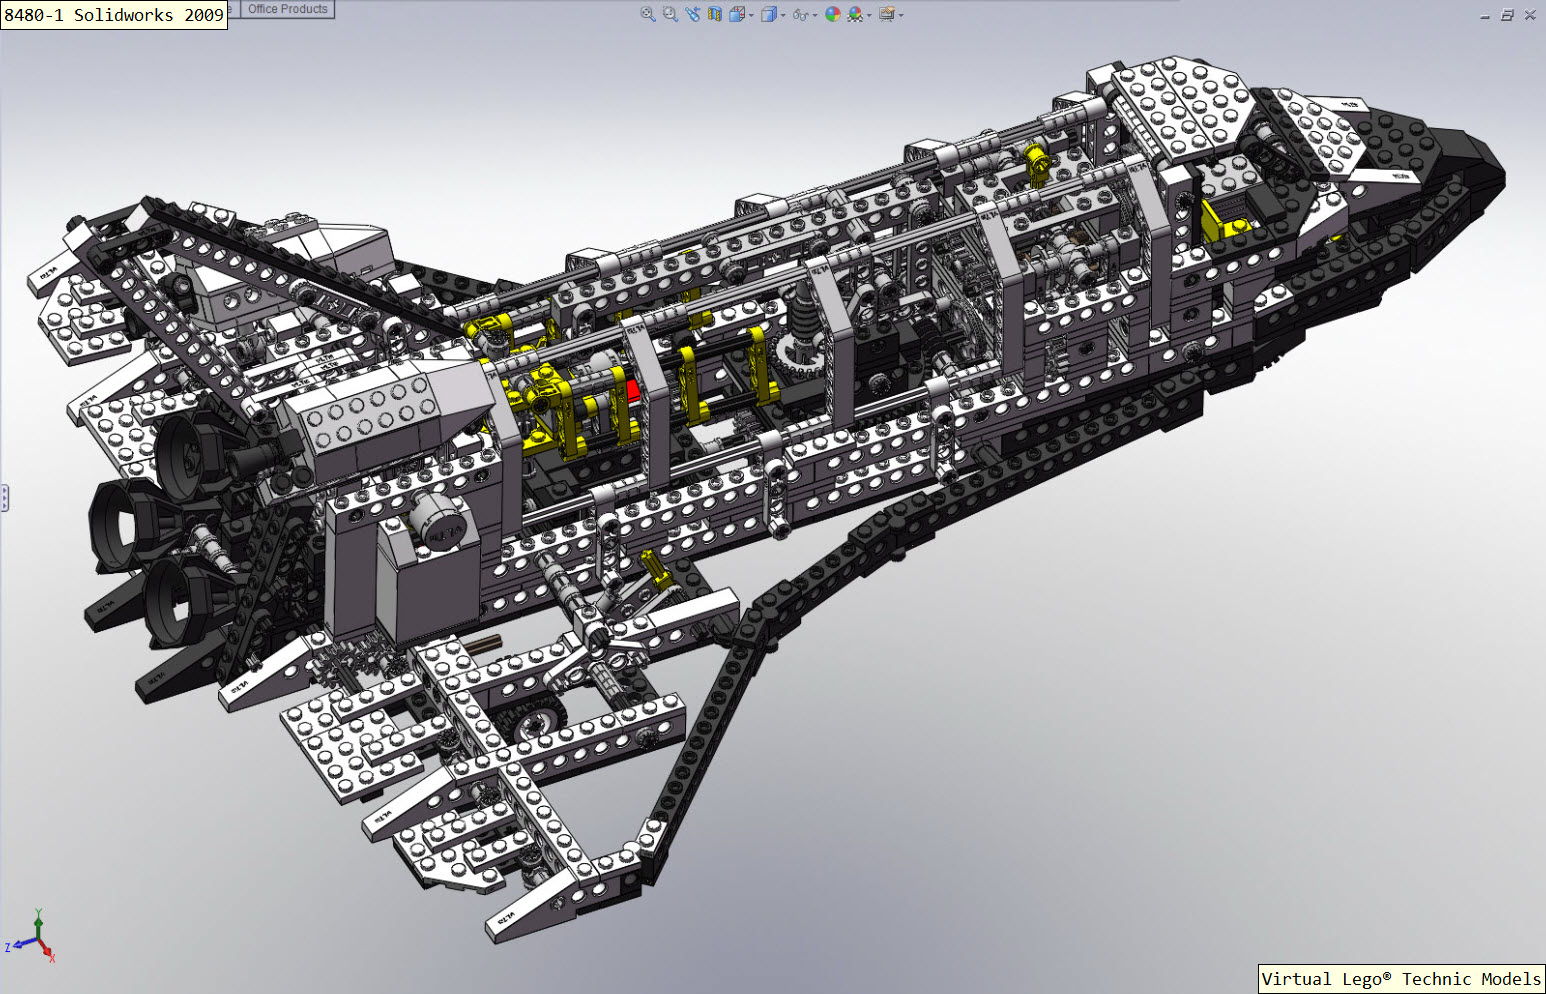Click the View Settings monitor icon
Screen dimensions: 1546x994
[887, 14]
